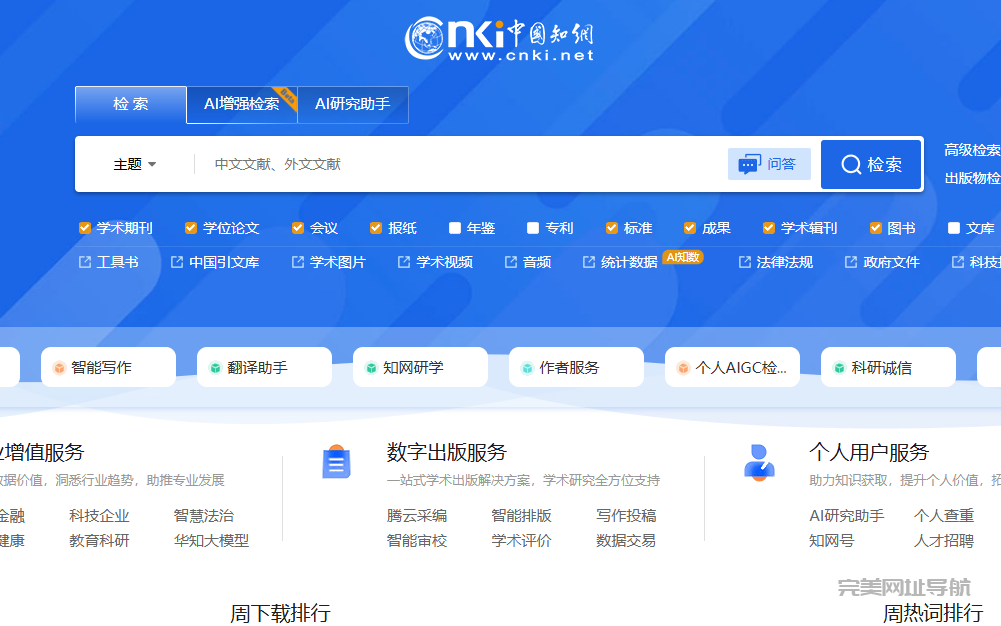This screenshot has width=1001, height=626.
Task: Click the 周下载排行 heading
Action: click(x=280, y=613)
